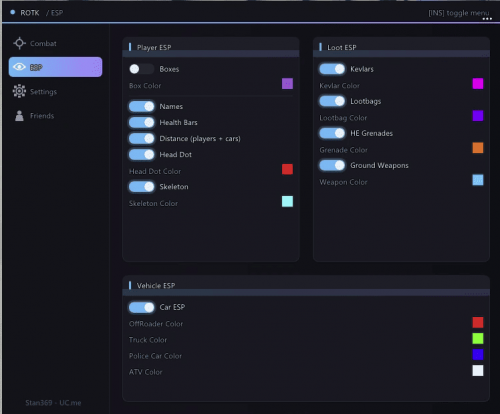Open the Box Color purple swatch
The width and height of the screenshot is (500, 414).
point(287,84)
